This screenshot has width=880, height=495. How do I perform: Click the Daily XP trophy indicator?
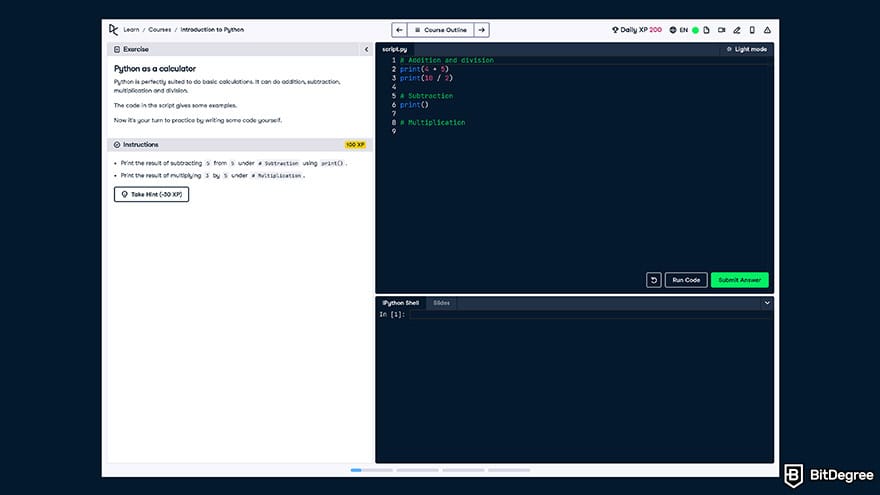pos(636,30)
